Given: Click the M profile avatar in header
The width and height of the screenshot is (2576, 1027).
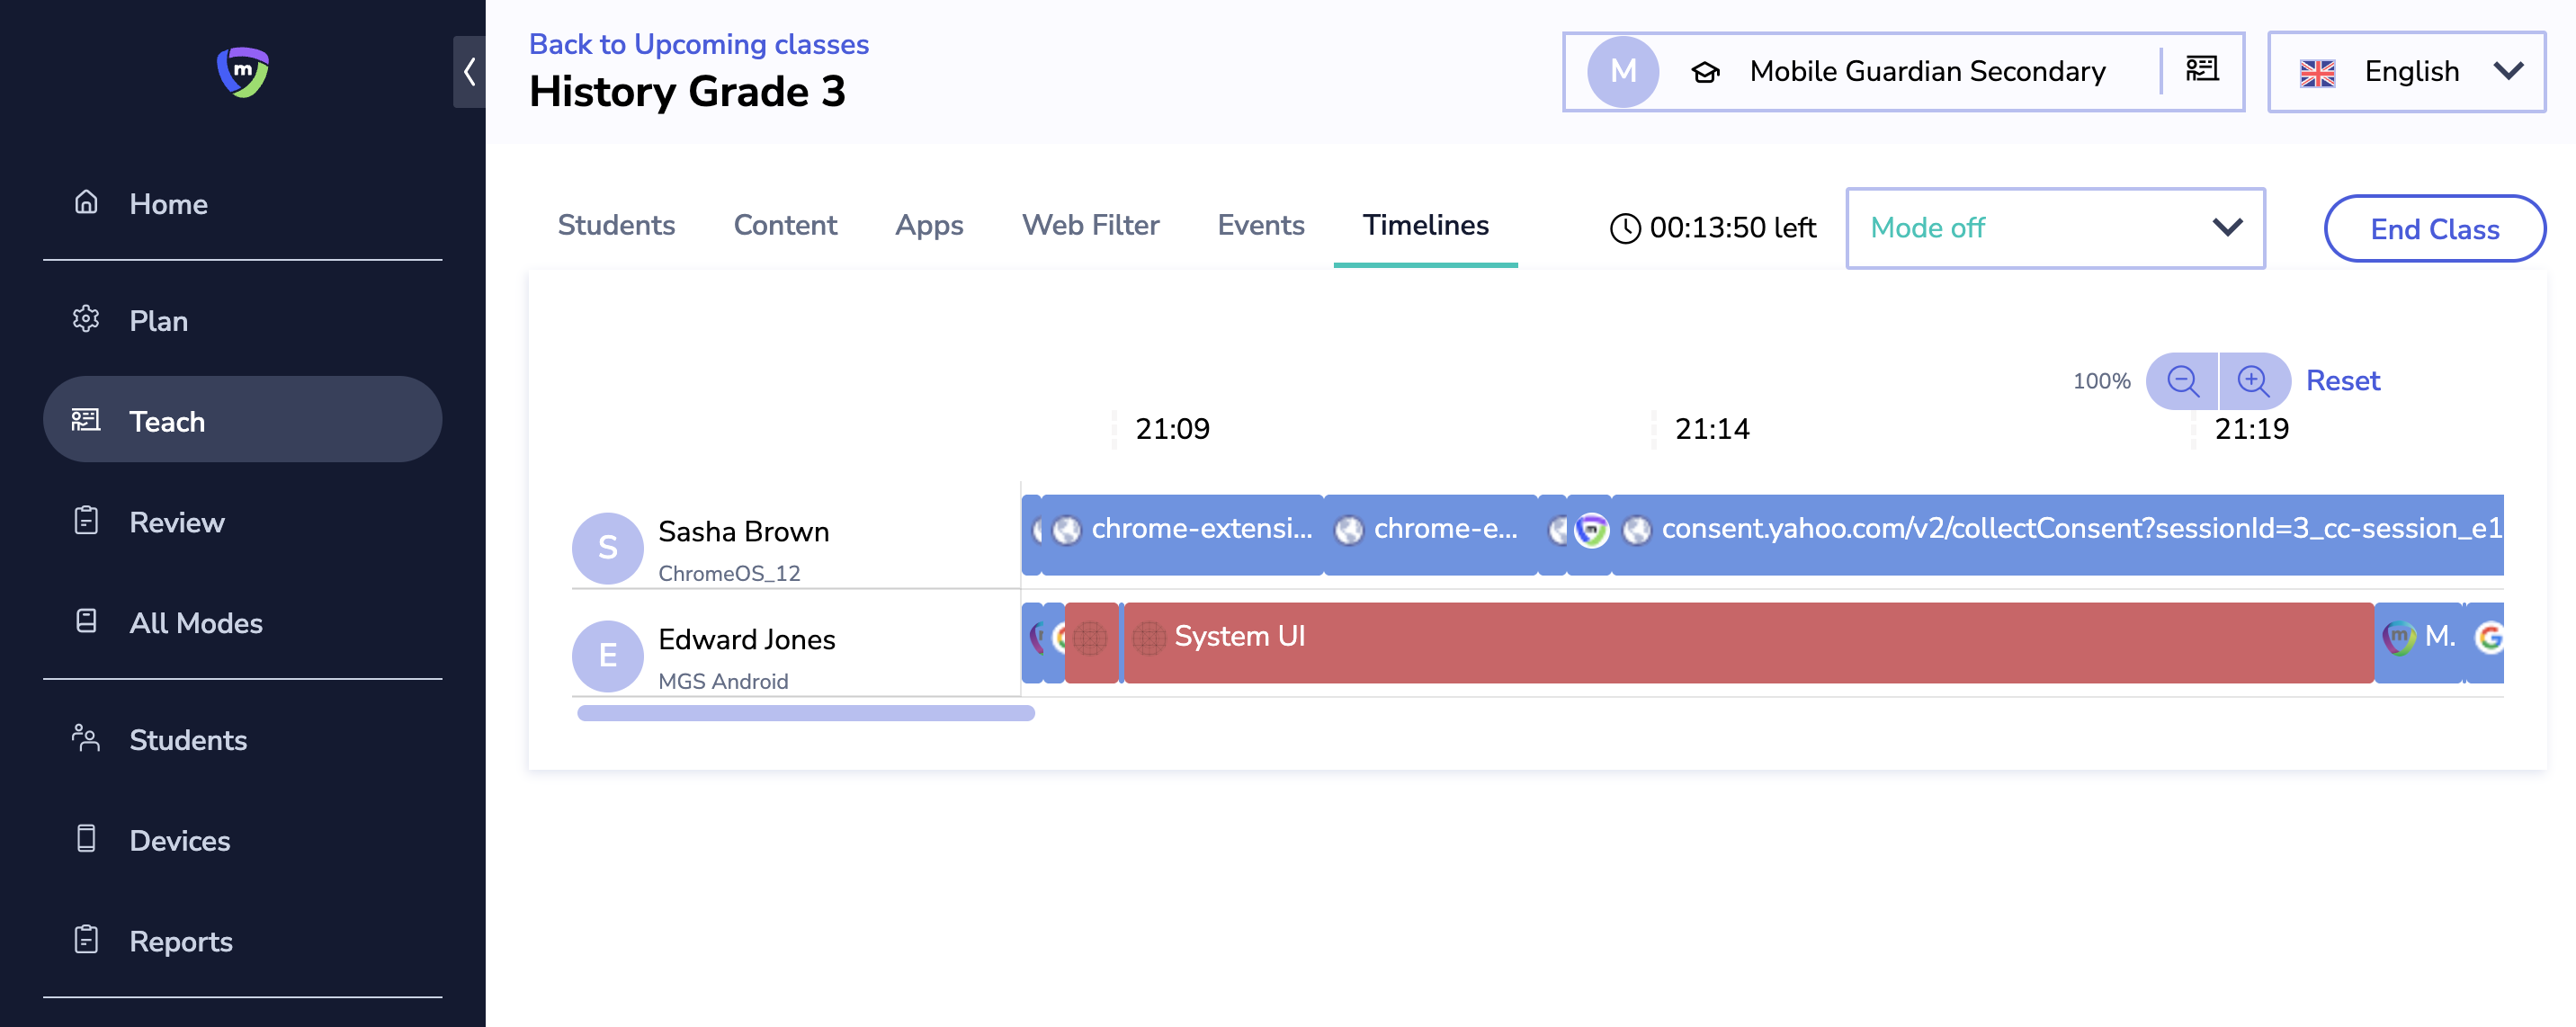Looking at the screenshot, I should point(1623,72).
